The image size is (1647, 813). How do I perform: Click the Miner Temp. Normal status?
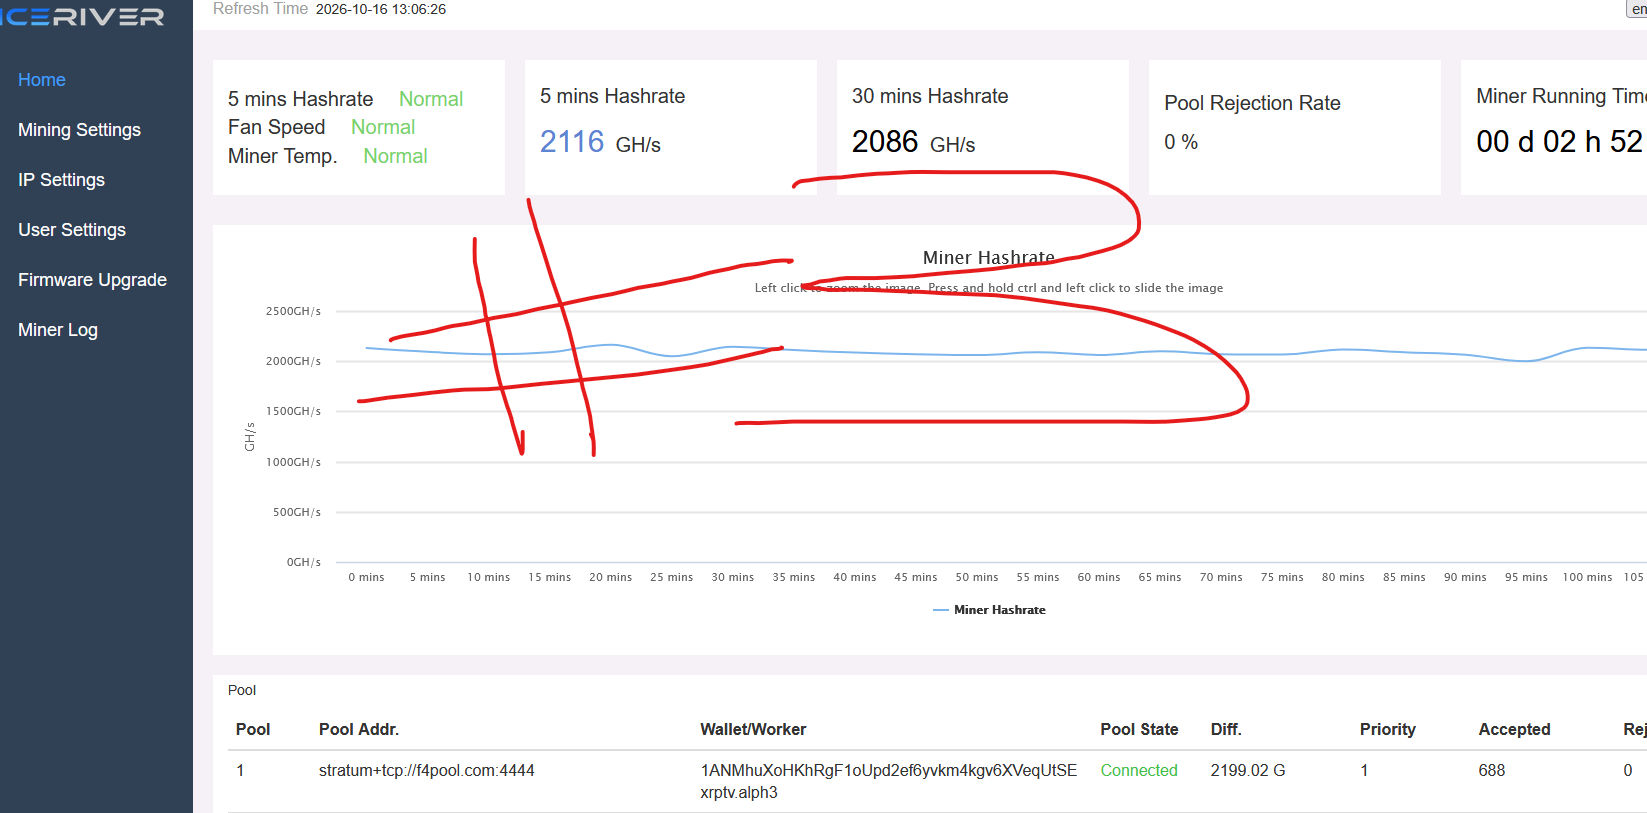click(x=395, y=156)
